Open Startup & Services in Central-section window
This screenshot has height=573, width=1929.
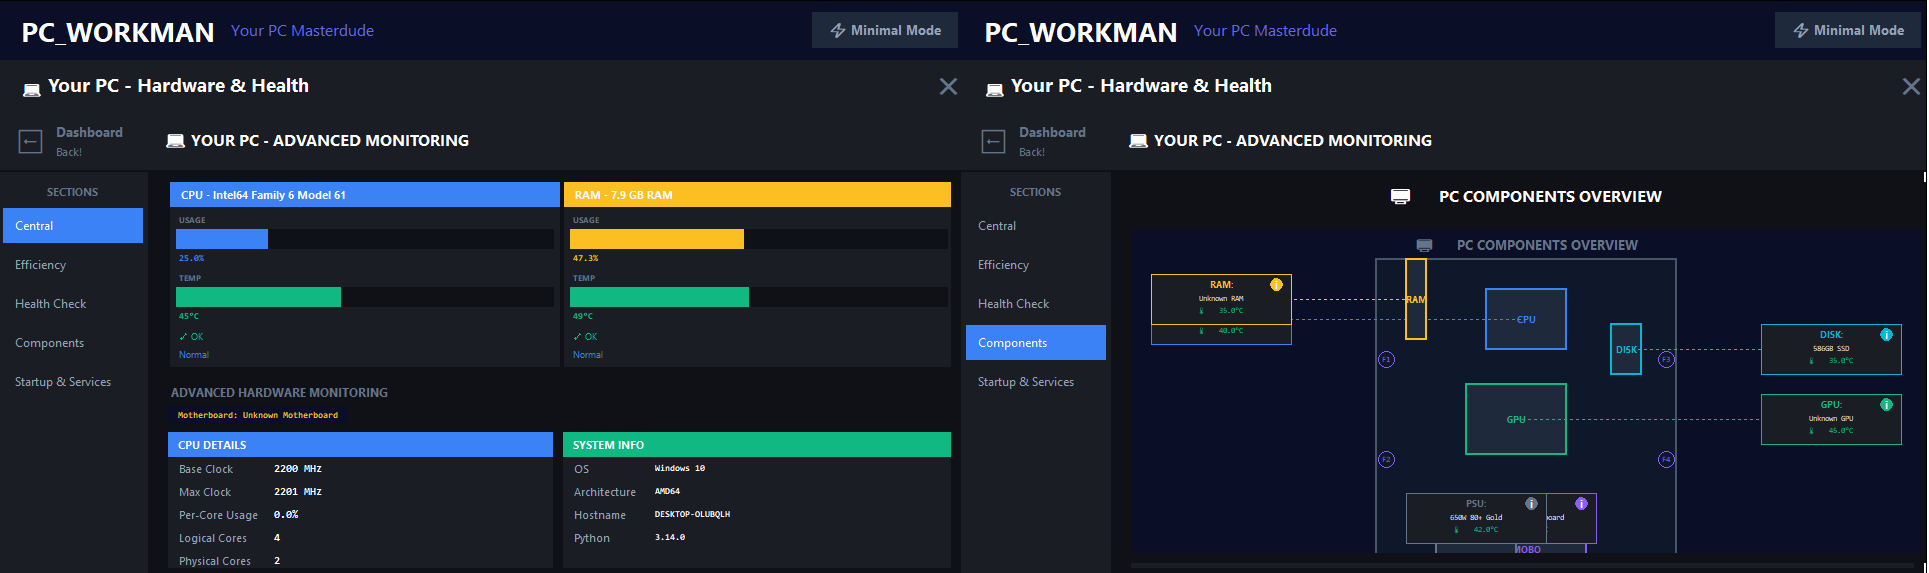tap(73, 382)
